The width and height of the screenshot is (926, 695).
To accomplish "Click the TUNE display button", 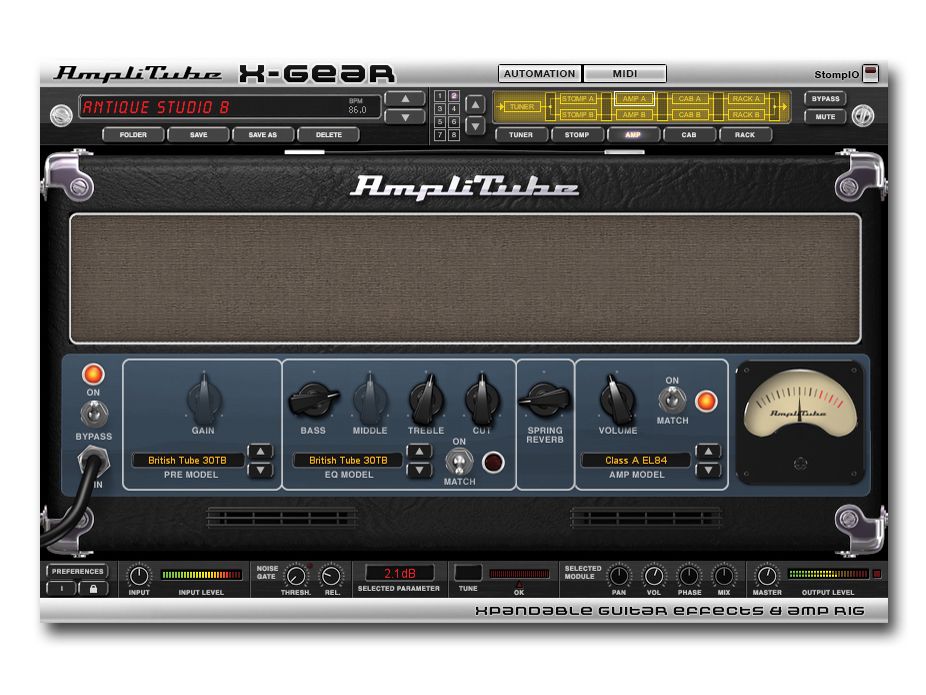I will (468, 573).
